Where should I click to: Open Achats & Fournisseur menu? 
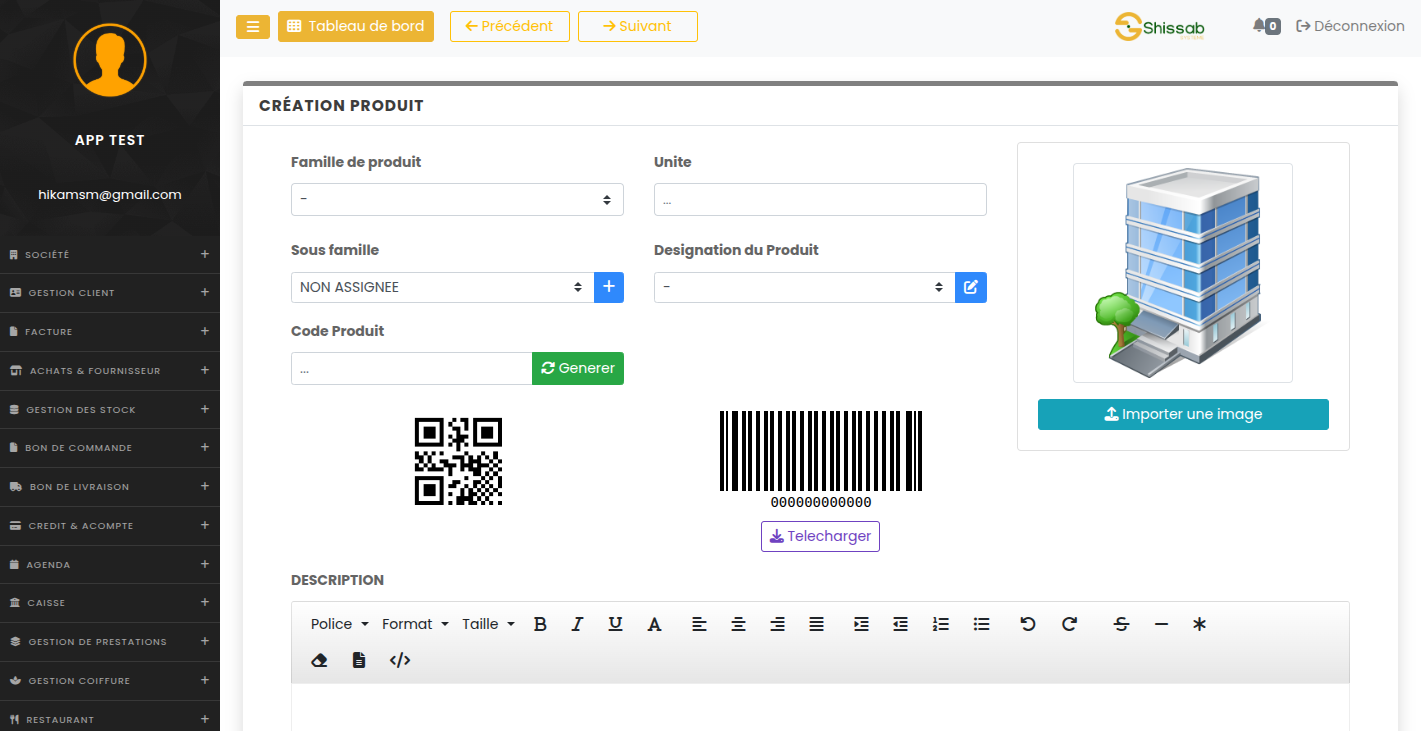pos(110,370)
